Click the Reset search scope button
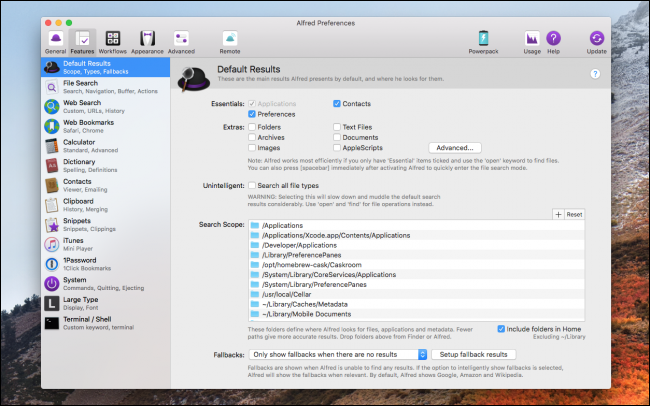Screen dimensions: 650x406 (x=574, y=214)
